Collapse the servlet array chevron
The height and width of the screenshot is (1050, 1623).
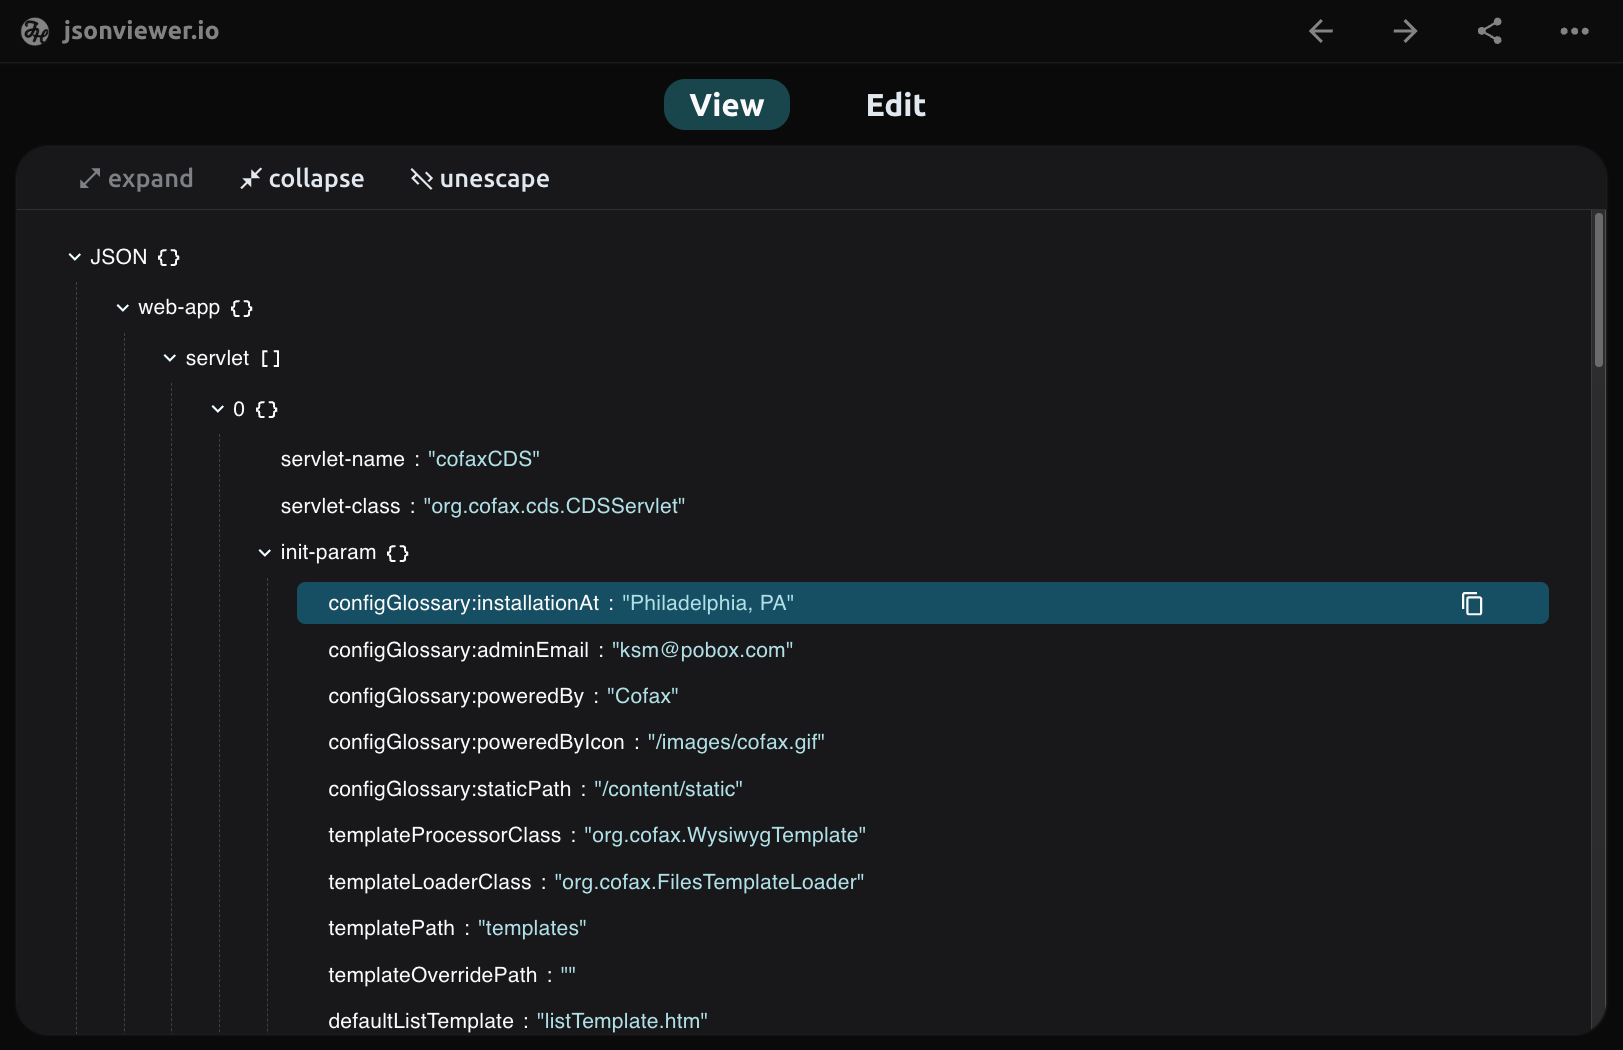coord(169,358)
